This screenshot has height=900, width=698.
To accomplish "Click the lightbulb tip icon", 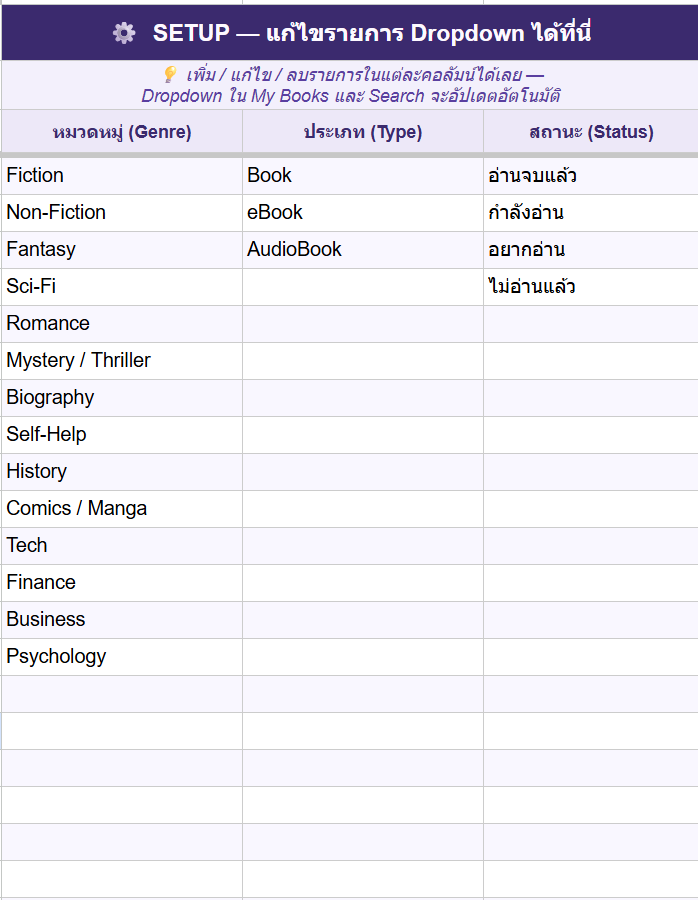I will (x=170, y=75).
